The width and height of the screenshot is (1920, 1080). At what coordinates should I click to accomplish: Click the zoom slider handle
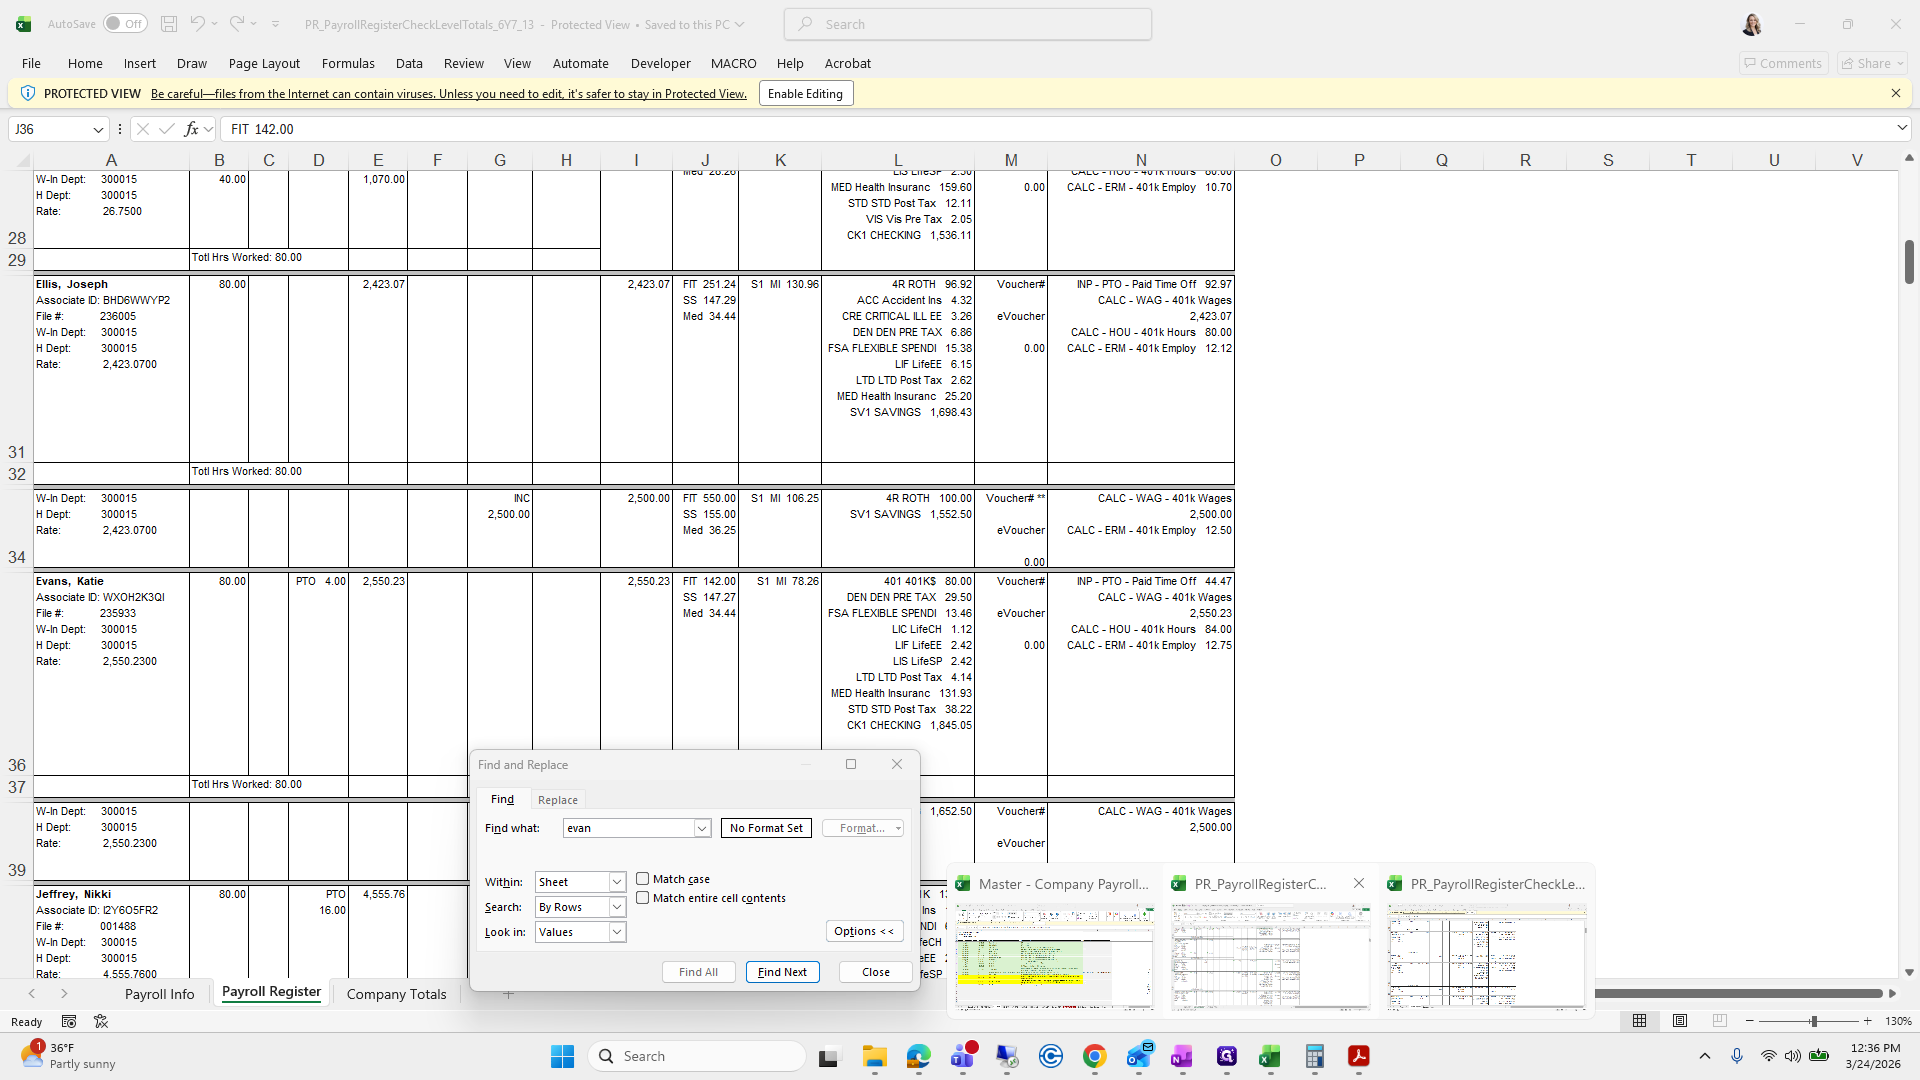[1813, 1021]
